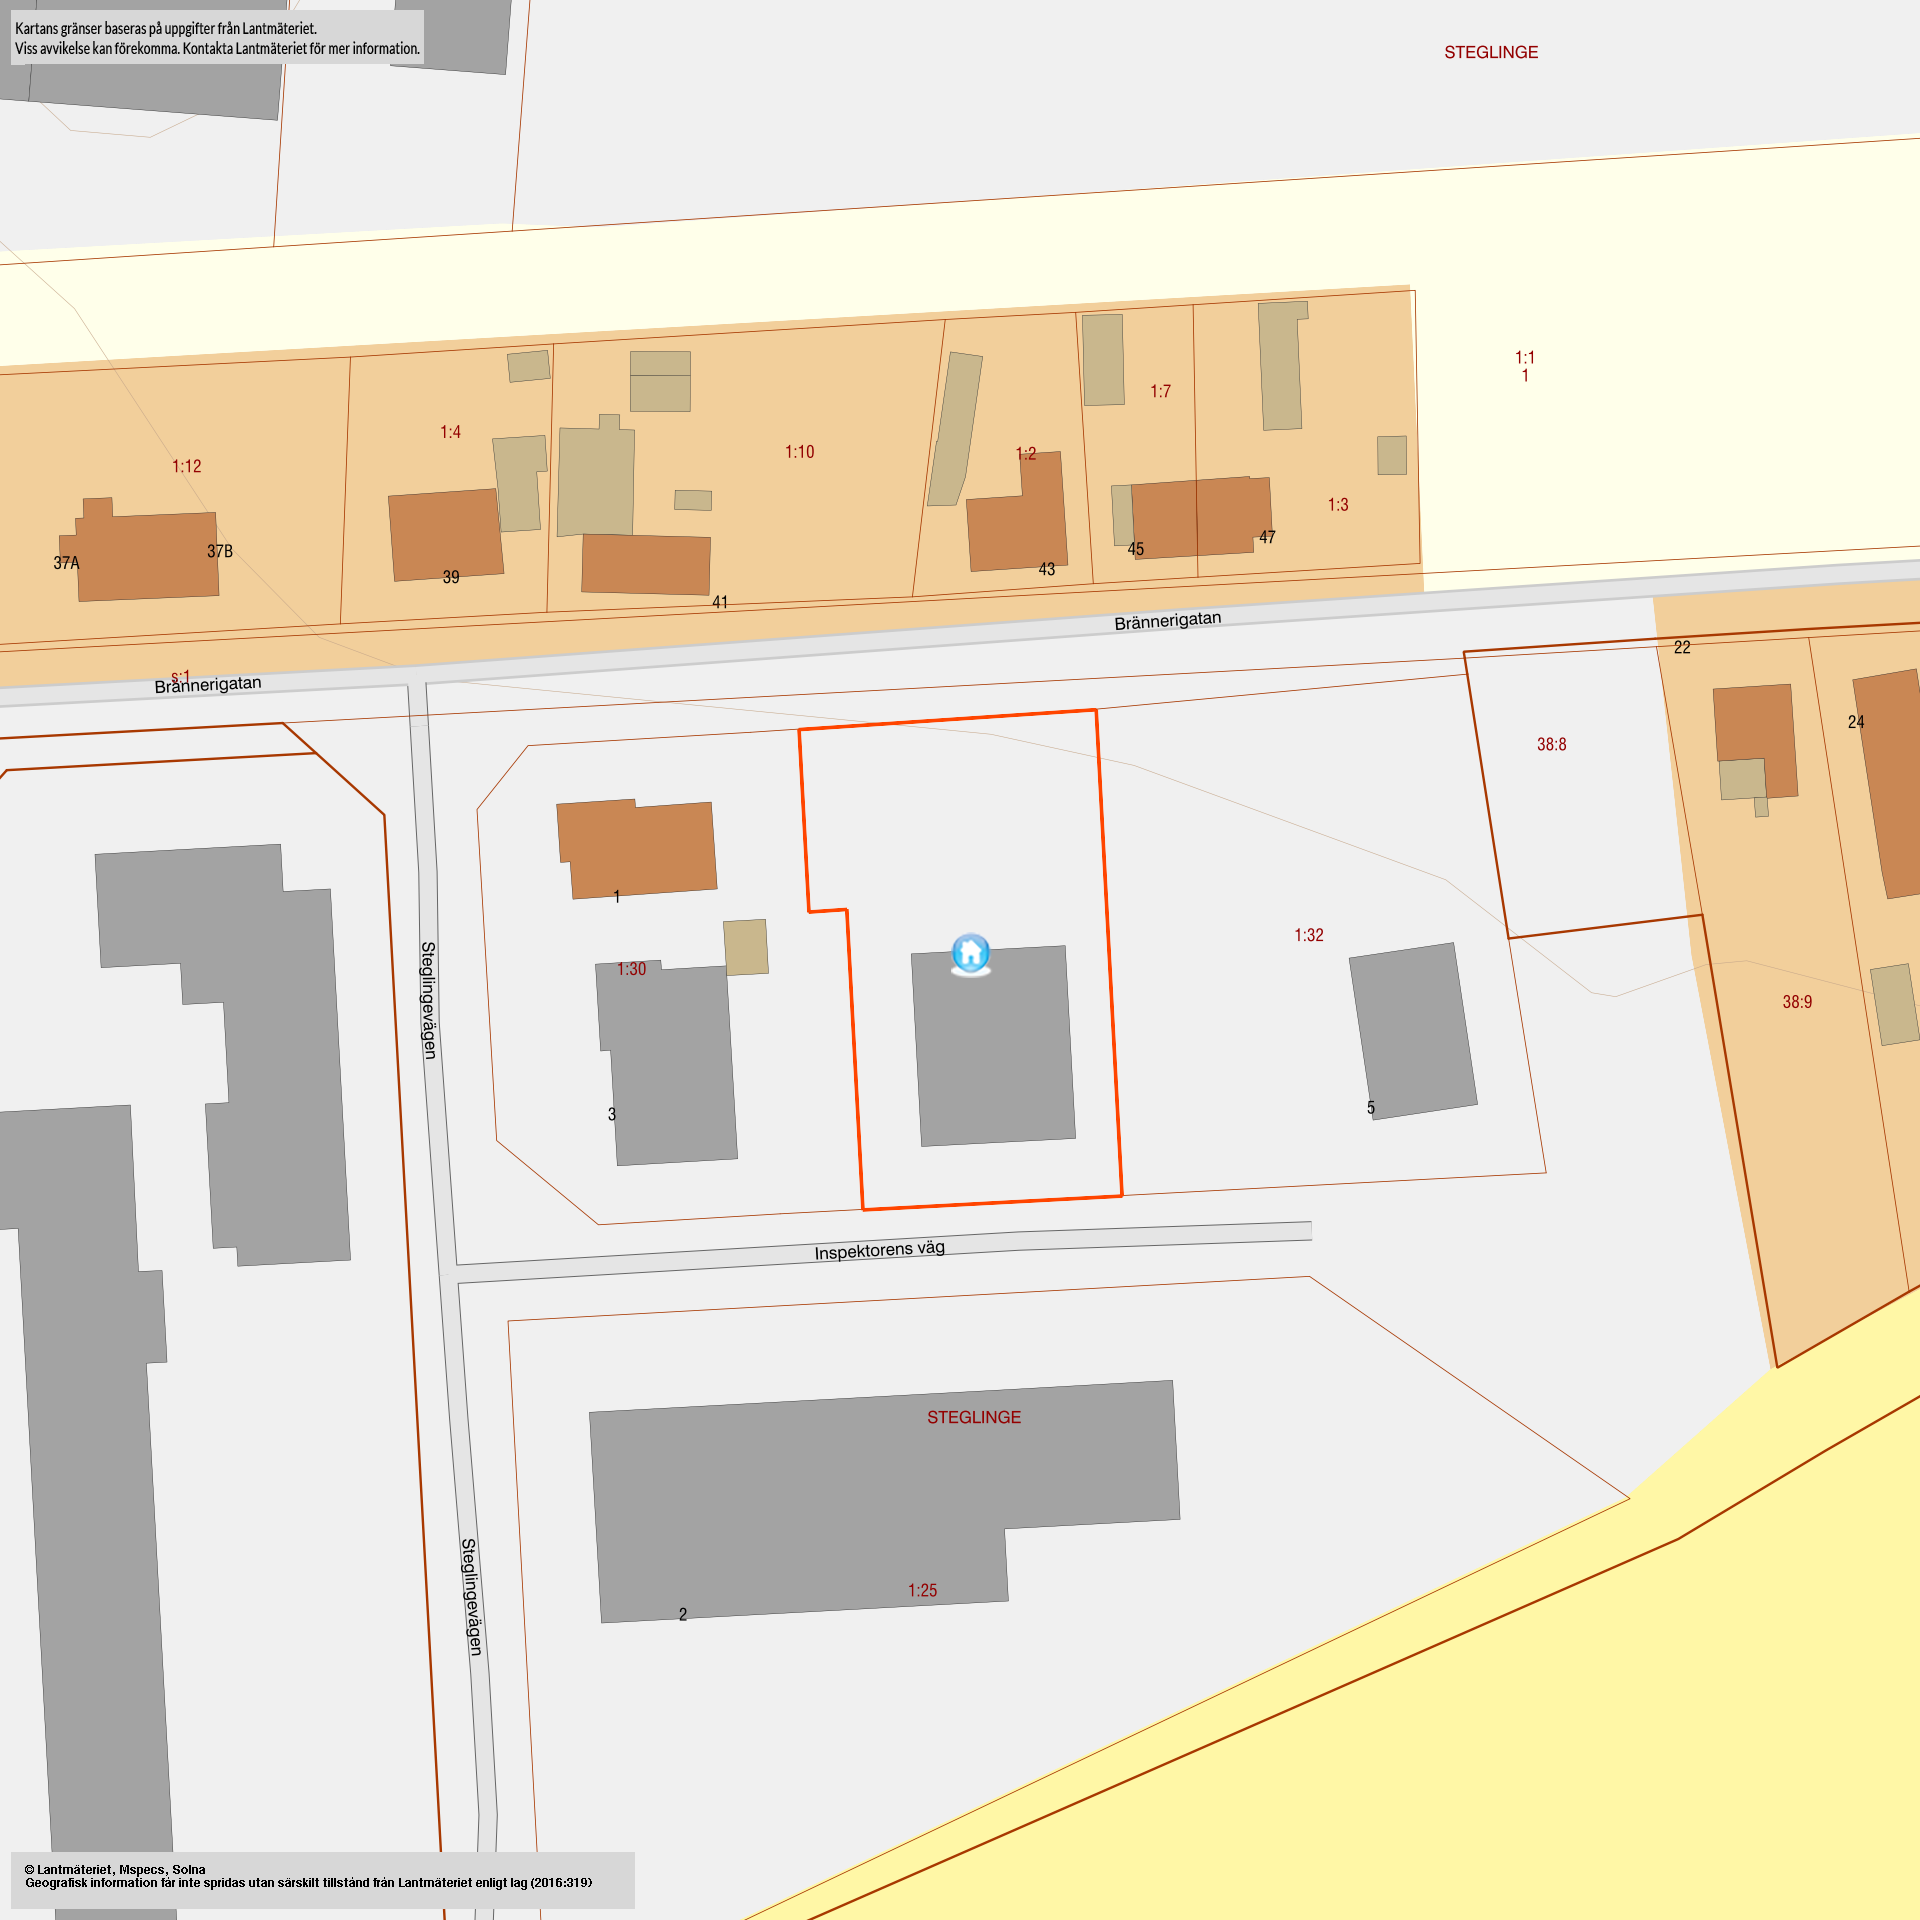Click the house number 24 label

click(1856, 722)
